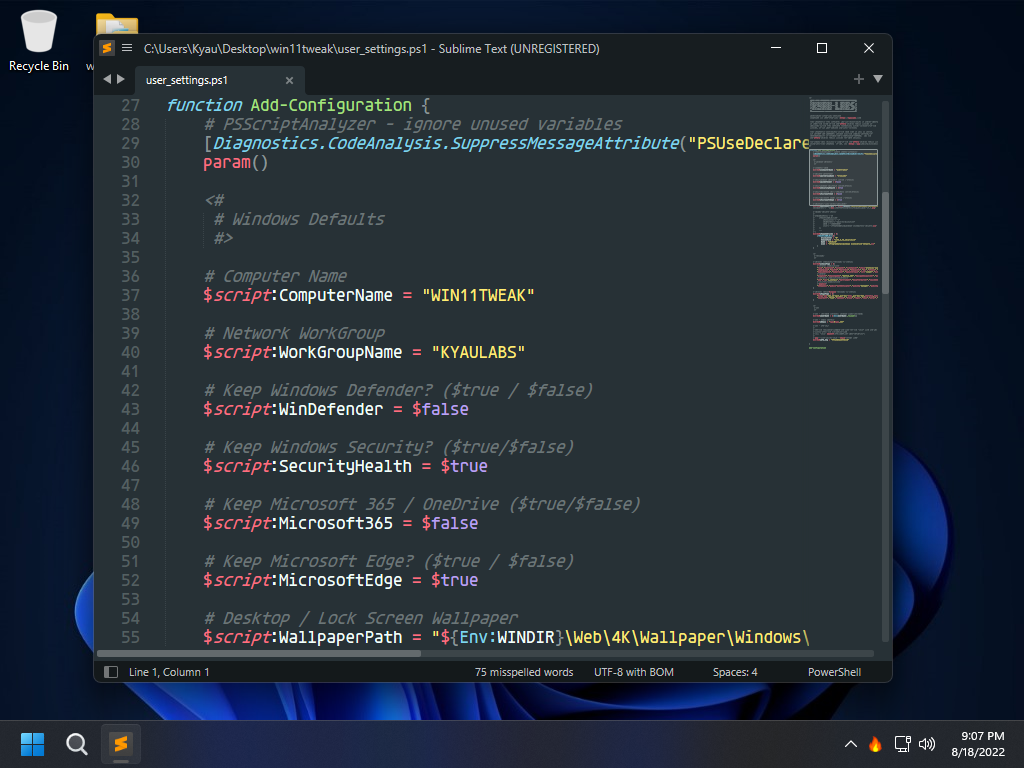Viewport: 1024px width, 768px height.
Task: Click Line 1, Column 1 status entry
Action: point(169,672)
